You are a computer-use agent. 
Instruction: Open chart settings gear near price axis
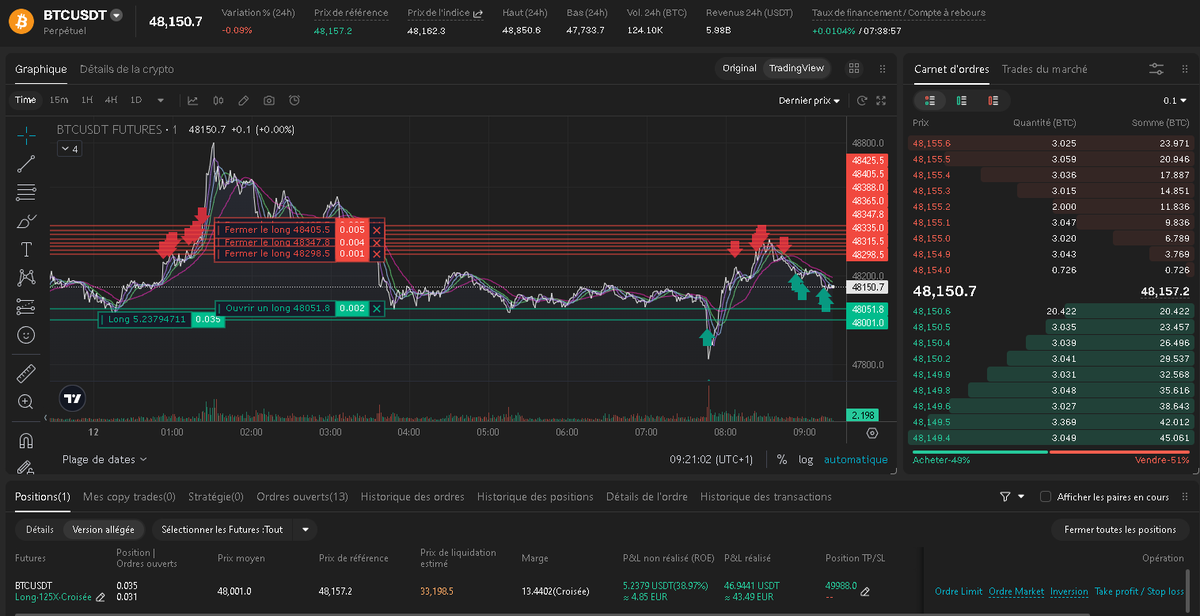tap(872, 433)
